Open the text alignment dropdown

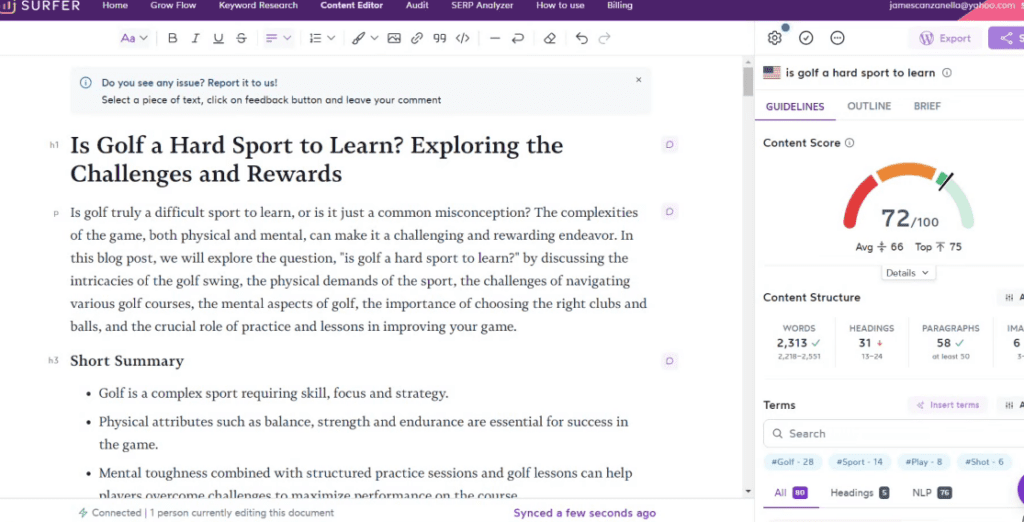click(278, 39)
